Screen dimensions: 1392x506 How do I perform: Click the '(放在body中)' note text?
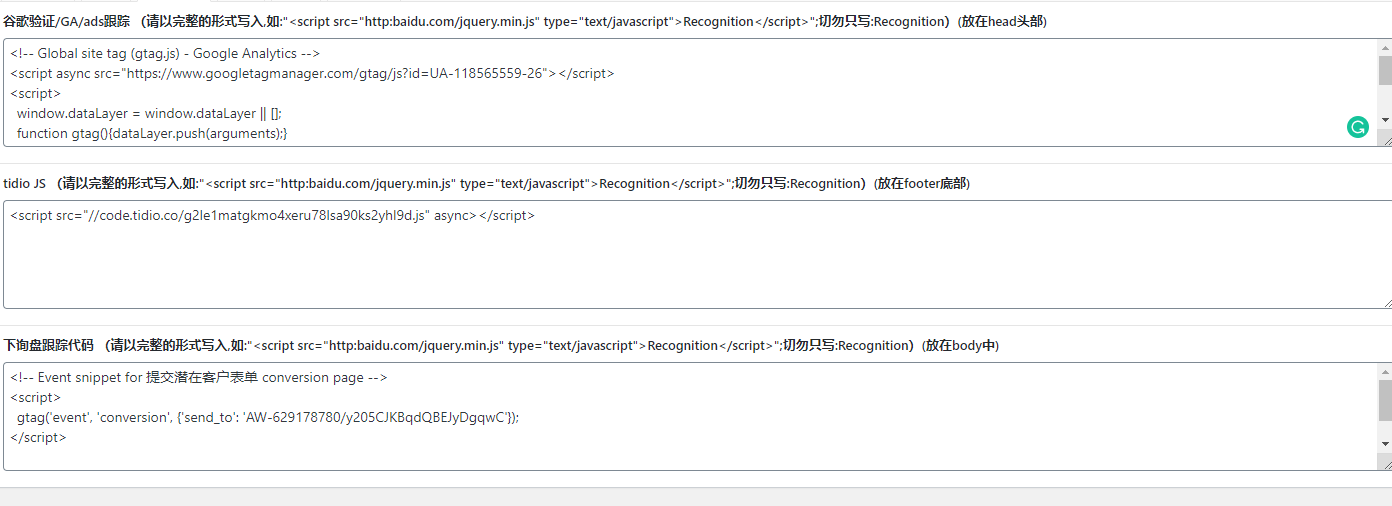[x=959, y=345]
